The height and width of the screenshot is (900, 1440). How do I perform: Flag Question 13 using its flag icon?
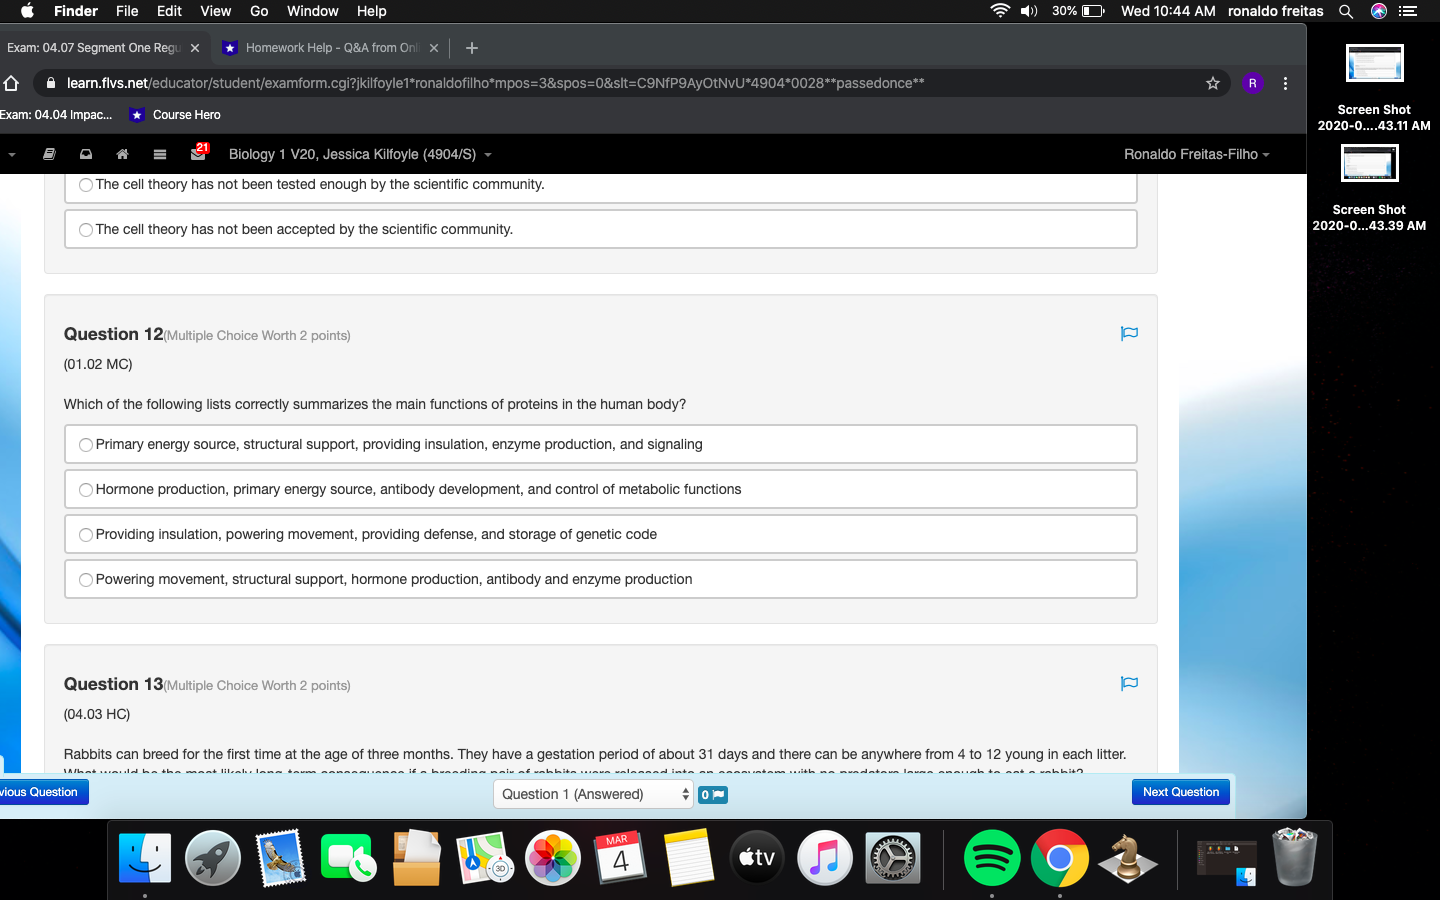pos(1129,684)
